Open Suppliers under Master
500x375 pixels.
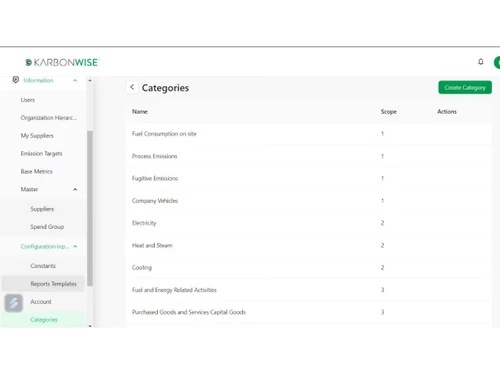[42, 209]
